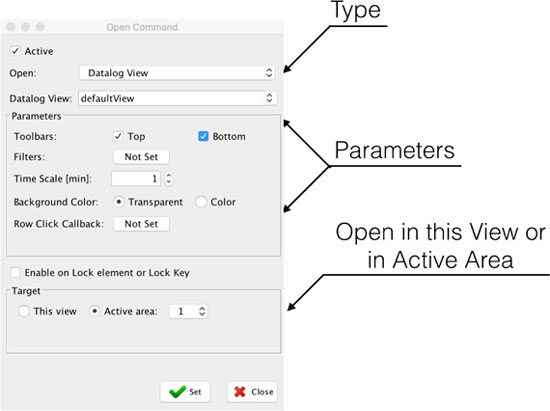Choose the Color background radio button
550x411 pixels.
(201, 202)
